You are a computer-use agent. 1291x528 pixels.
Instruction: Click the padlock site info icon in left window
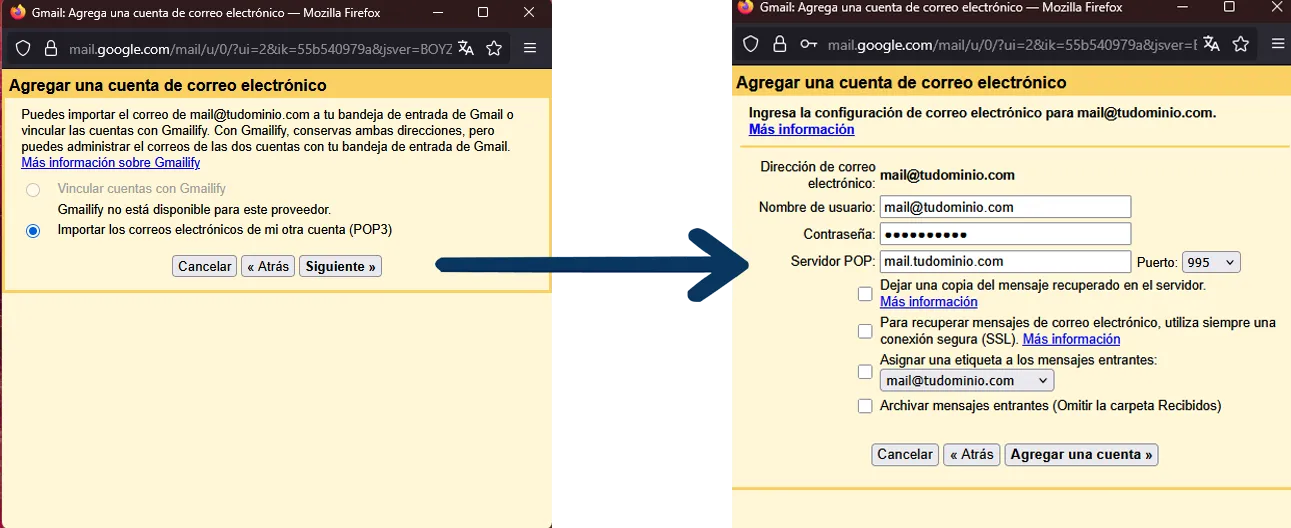point(52,48)
